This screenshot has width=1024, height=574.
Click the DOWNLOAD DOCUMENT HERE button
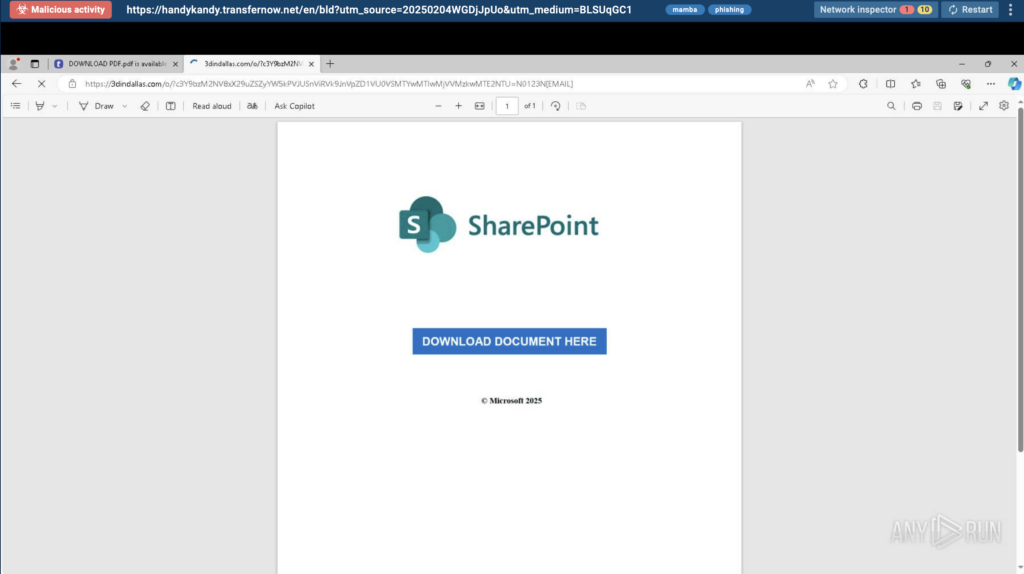[x=509, y=341]
